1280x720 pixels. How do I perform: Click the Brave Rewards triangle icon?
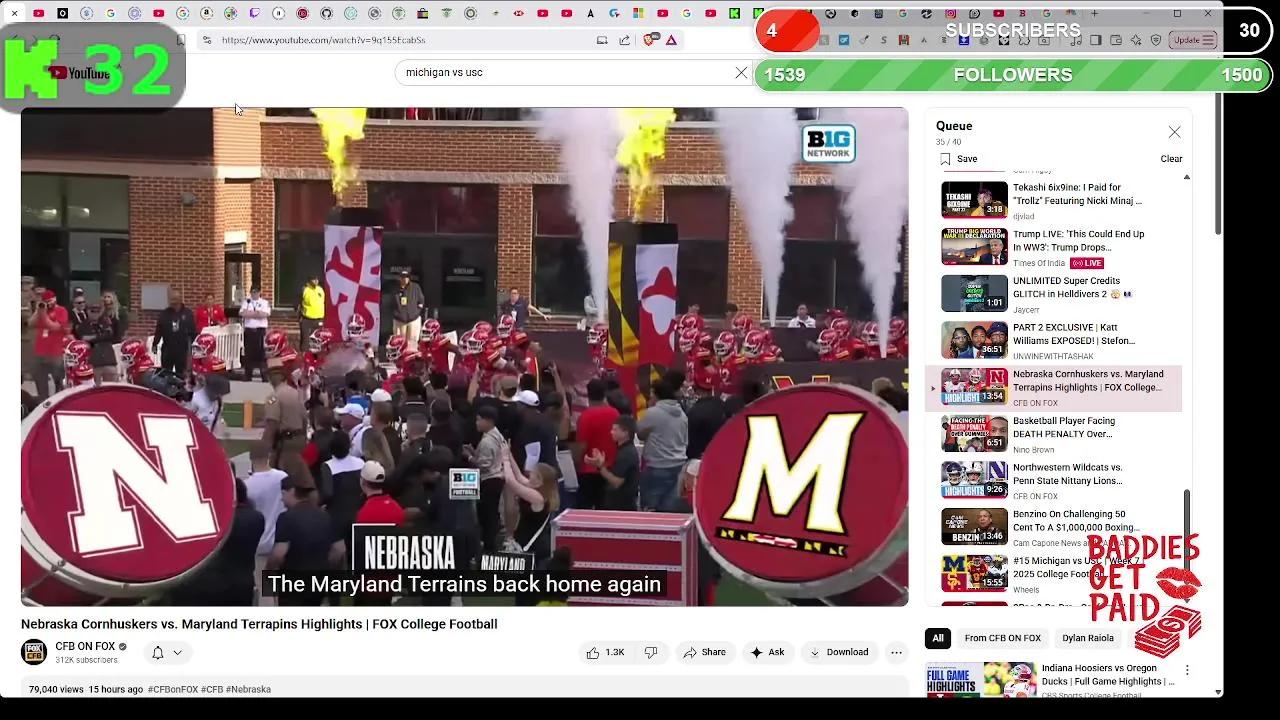click(x=671, y=40)
